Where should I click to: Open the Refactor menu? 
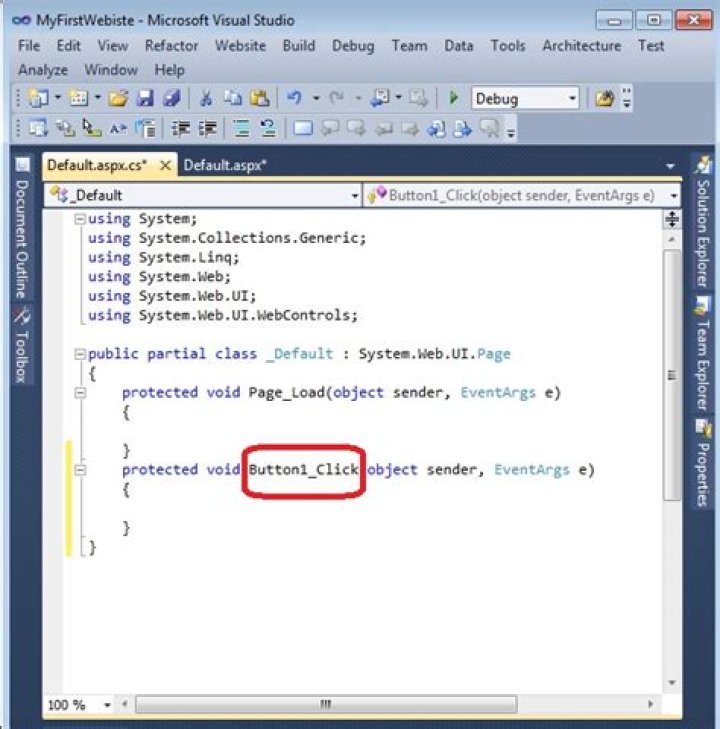[x=172, y=46]
